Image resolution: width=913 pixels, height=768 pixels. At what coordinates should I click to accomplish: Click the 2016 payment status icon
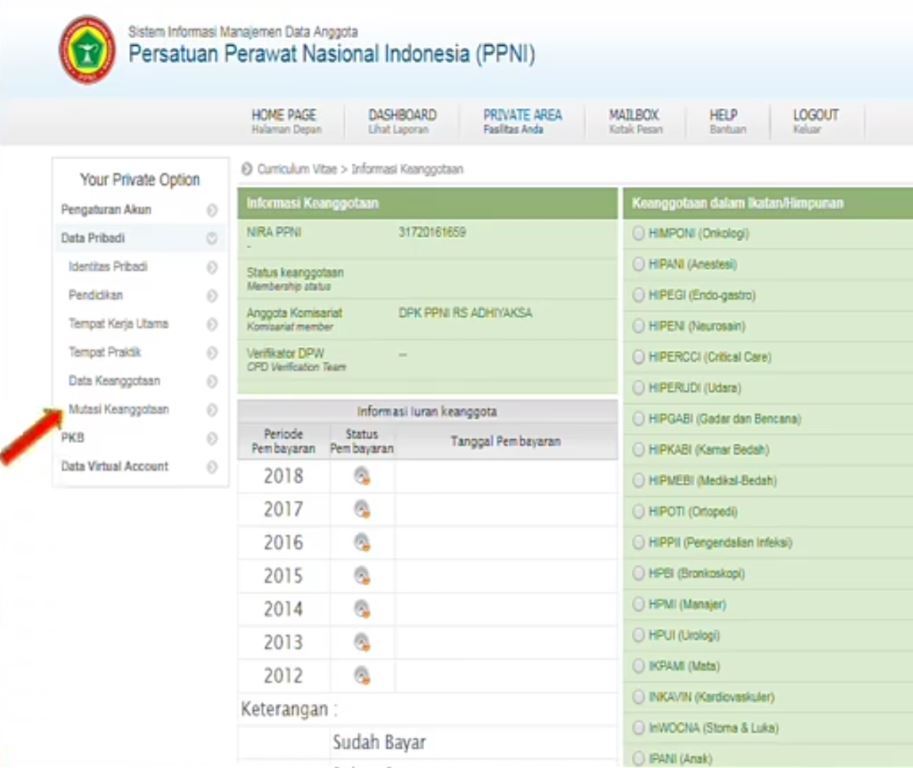[362, 543]
